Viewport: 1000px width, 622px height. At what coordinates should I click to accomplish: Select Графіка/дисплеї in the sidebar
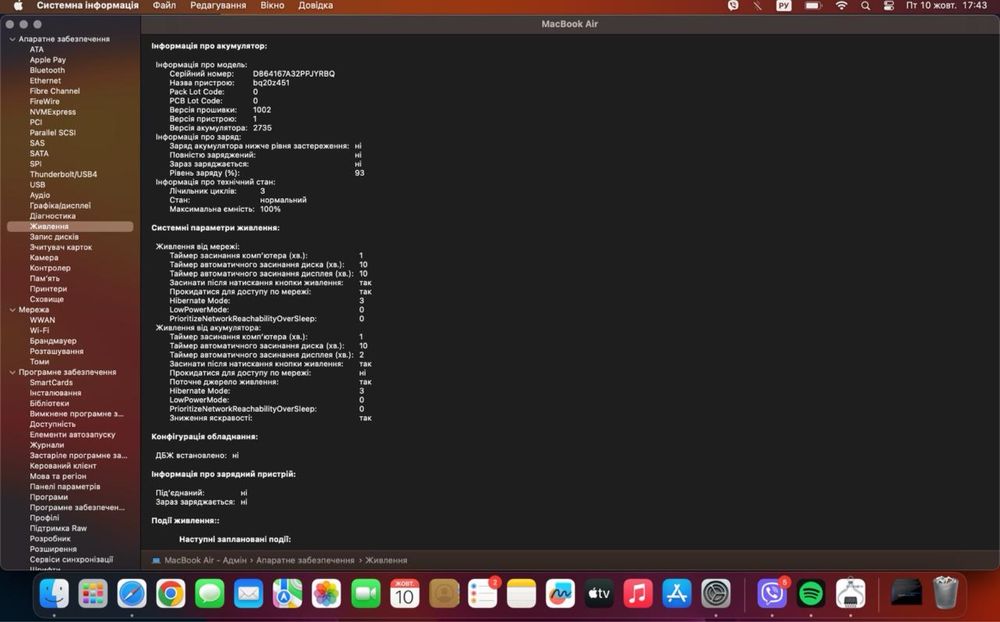pos(60,205)
